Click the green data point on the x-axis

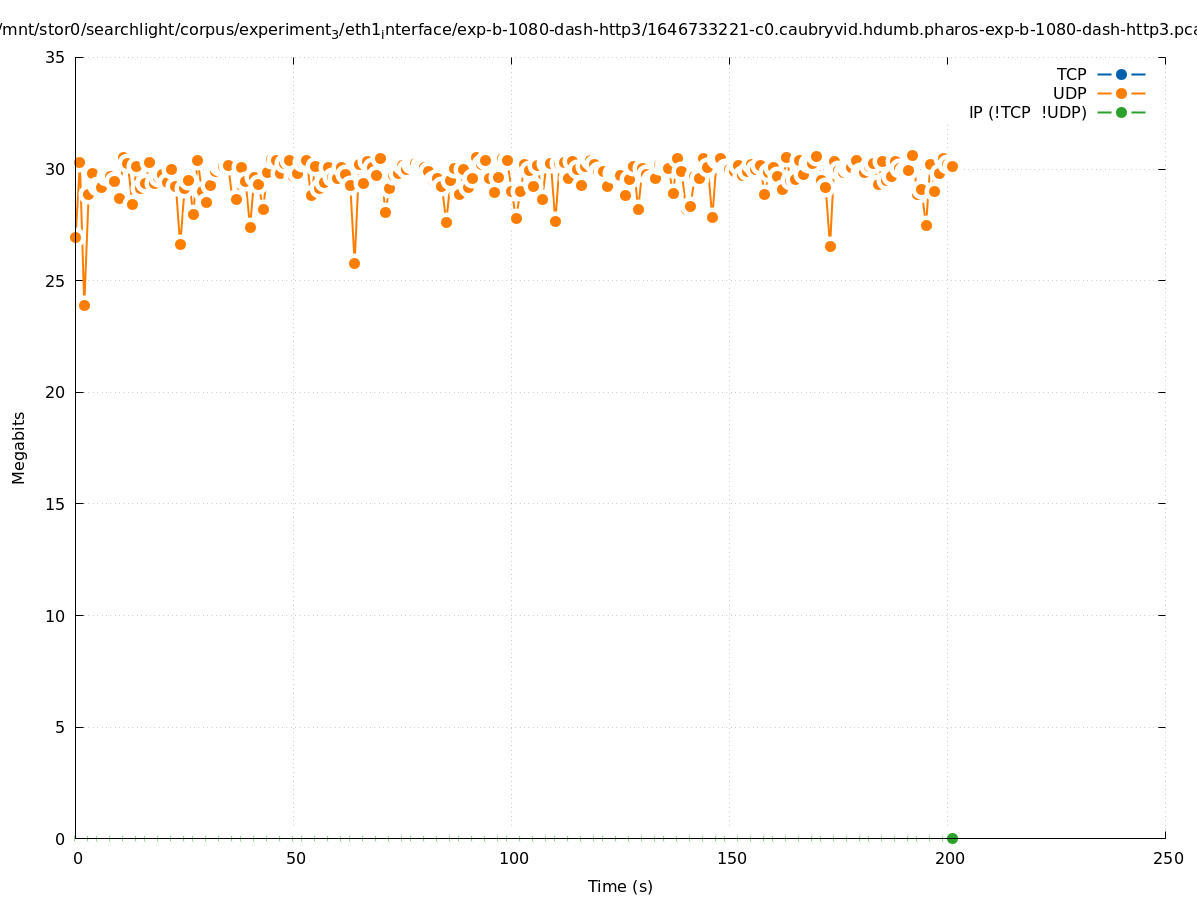click(x=952, y=838)
